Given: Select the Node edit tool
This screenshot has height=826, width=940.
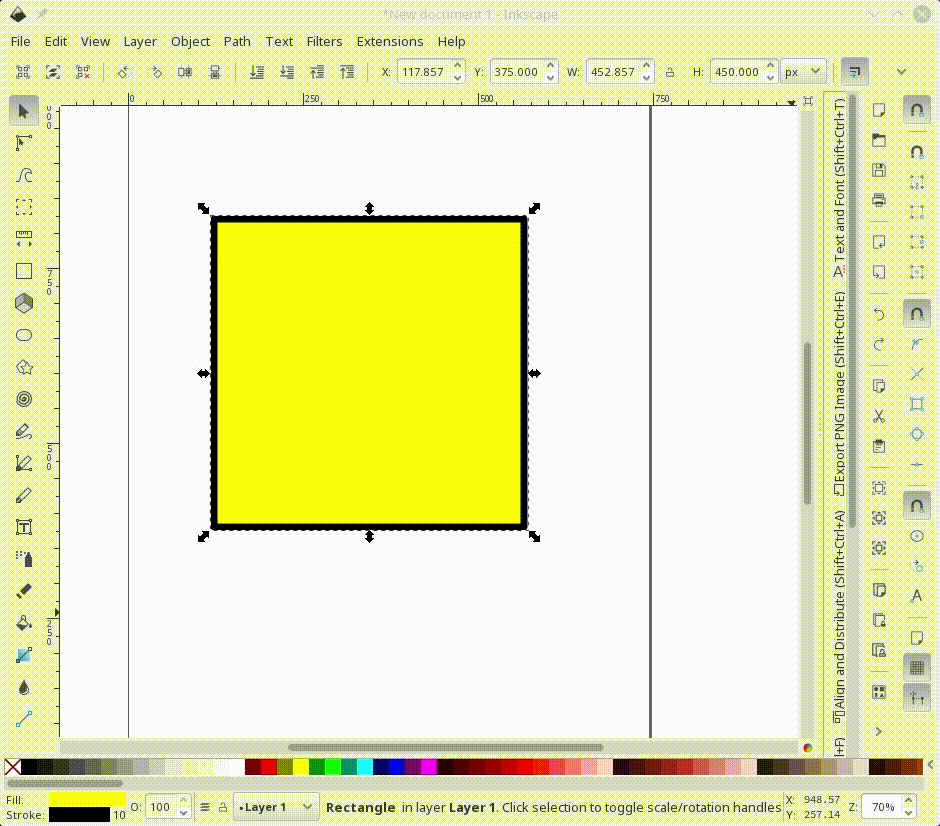Looking at the screenshot, I should 23,143.
